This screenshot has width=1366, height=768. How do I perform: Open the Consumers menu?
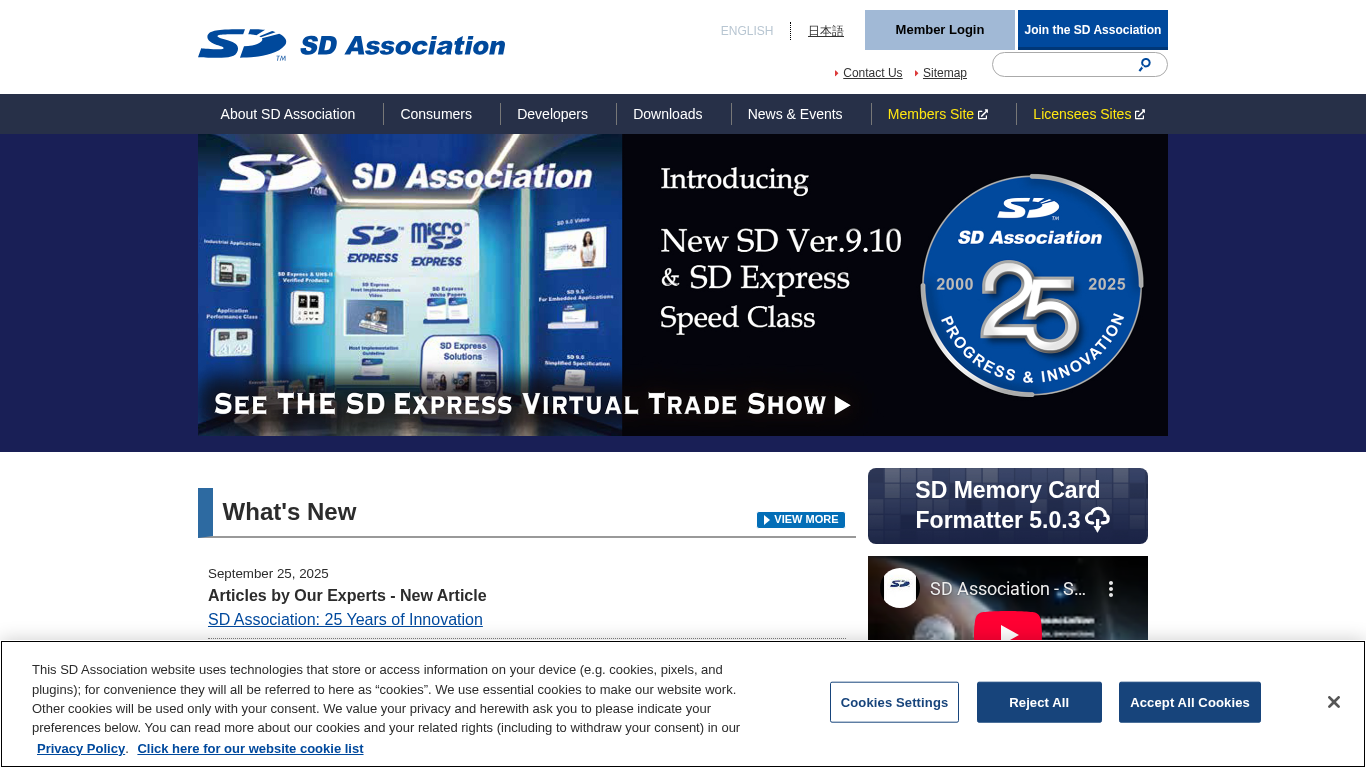(x=436, y=114)
